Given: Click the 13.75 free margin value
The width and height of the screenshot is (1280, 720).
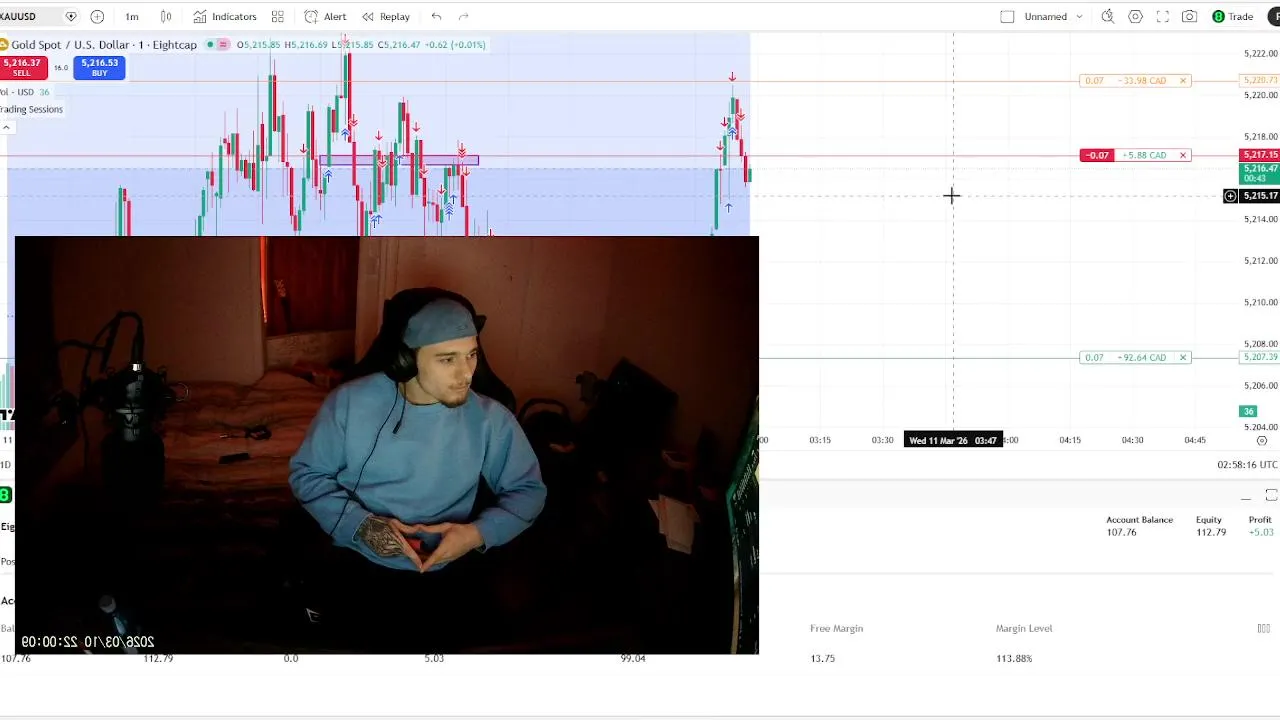Looking at the screenshot, I should coord(822,658).
